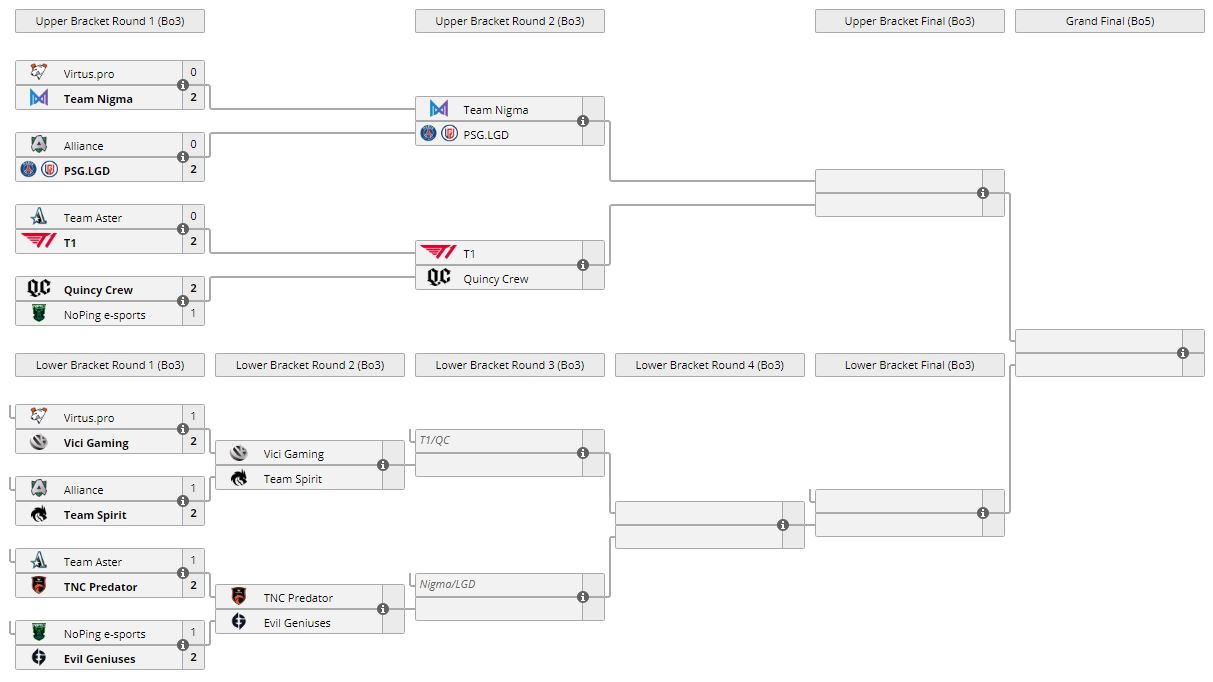Expand info for Vici Gaming vs Team Spirit match
The width and height of the screenshot is (1213, 682).
coord(383,465)
